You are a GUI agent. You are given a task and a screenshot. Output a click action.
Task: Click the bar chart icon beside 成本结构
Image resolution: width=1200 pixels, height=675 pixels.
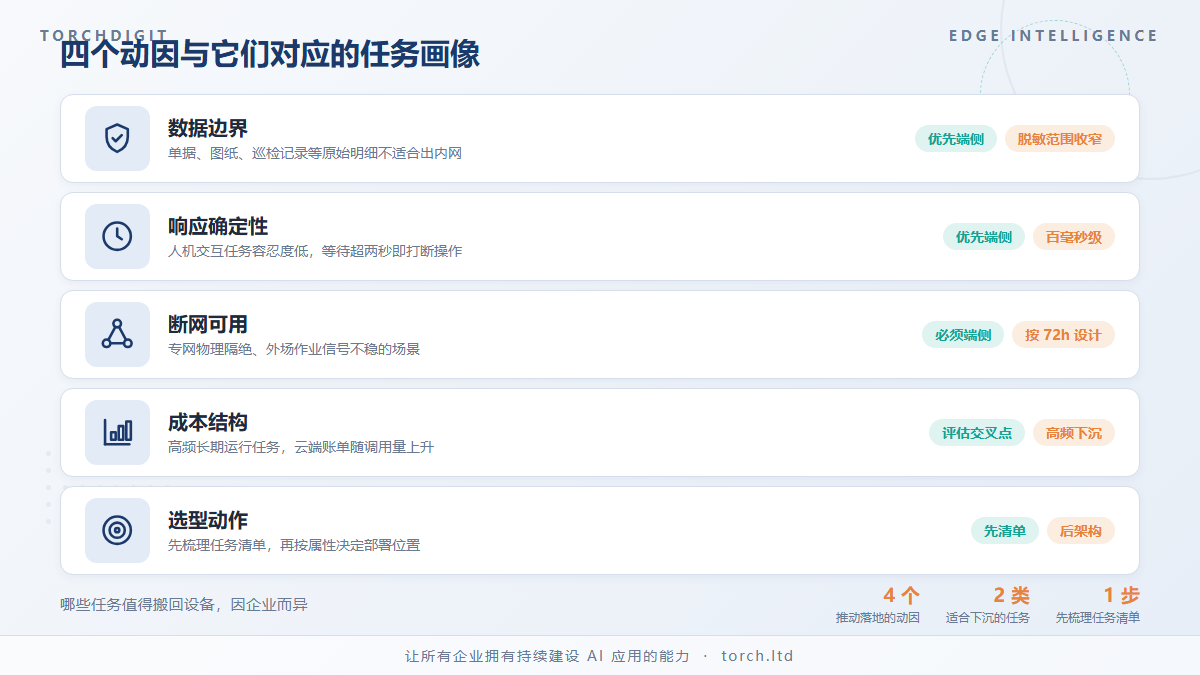click(x=117, y=432)
